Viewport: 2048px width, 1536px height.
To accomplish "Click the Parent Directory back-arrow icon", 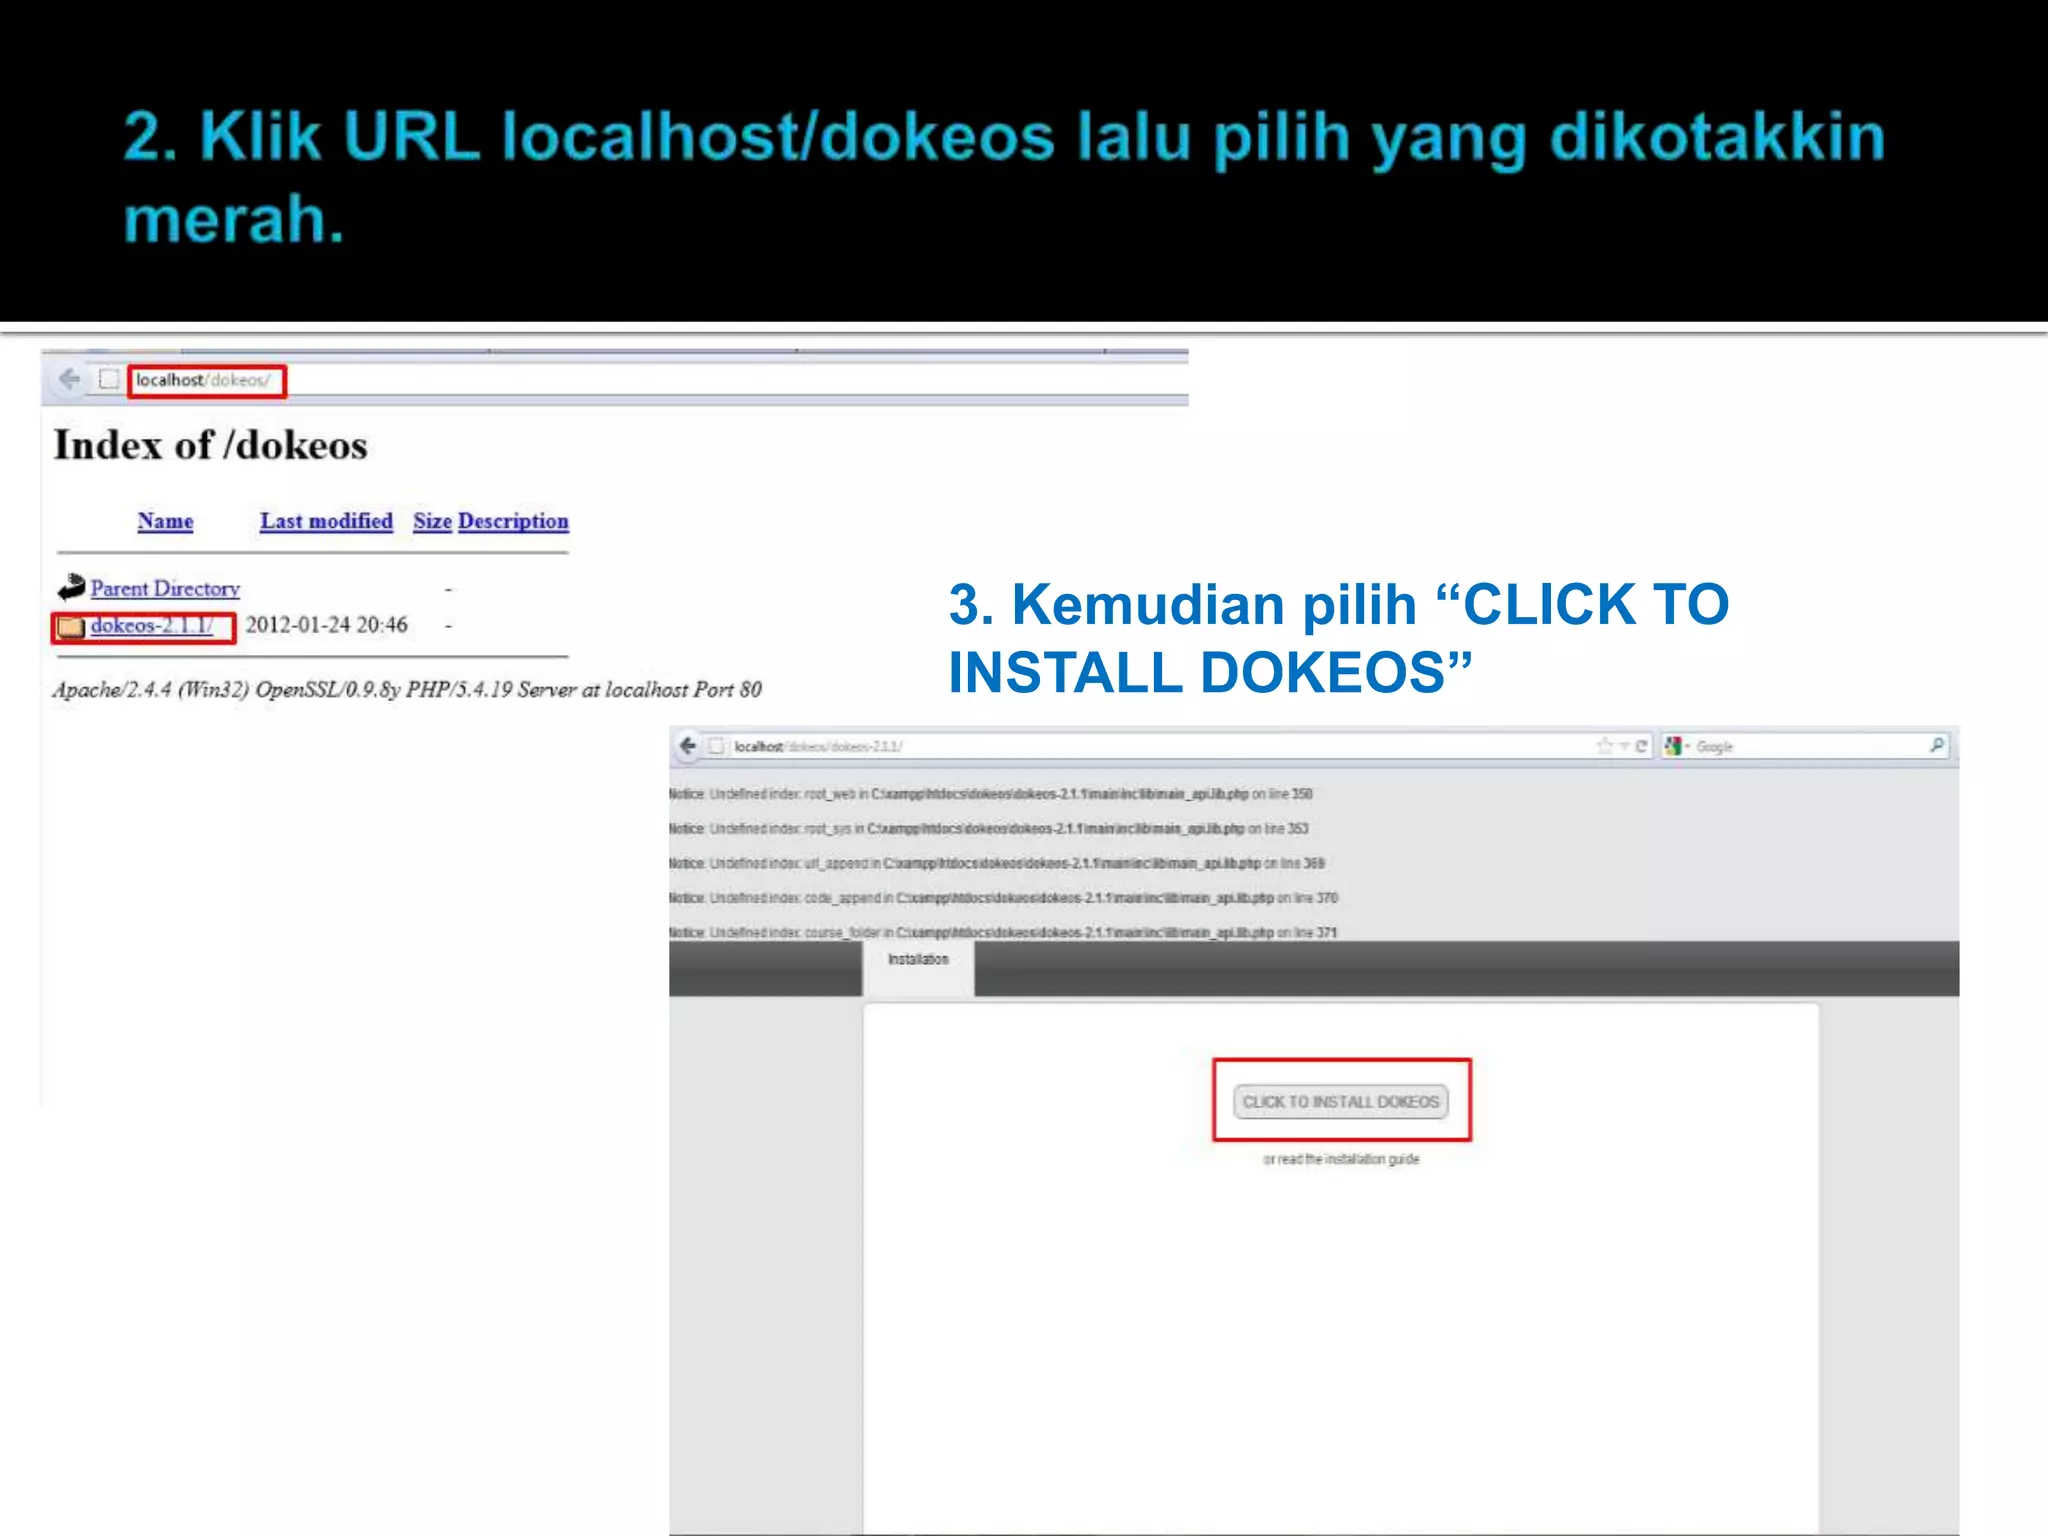I will click(x=71, y=587).
